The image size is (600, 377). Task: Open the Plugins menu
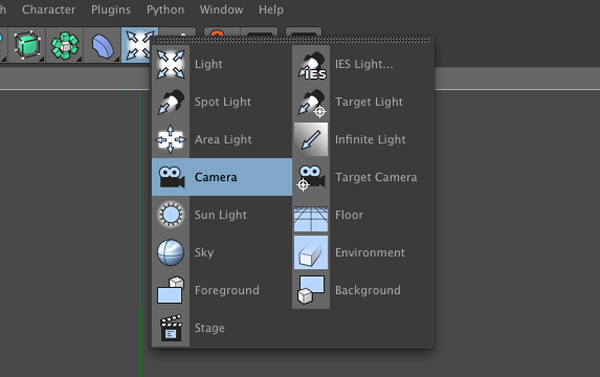pos(111,10)
